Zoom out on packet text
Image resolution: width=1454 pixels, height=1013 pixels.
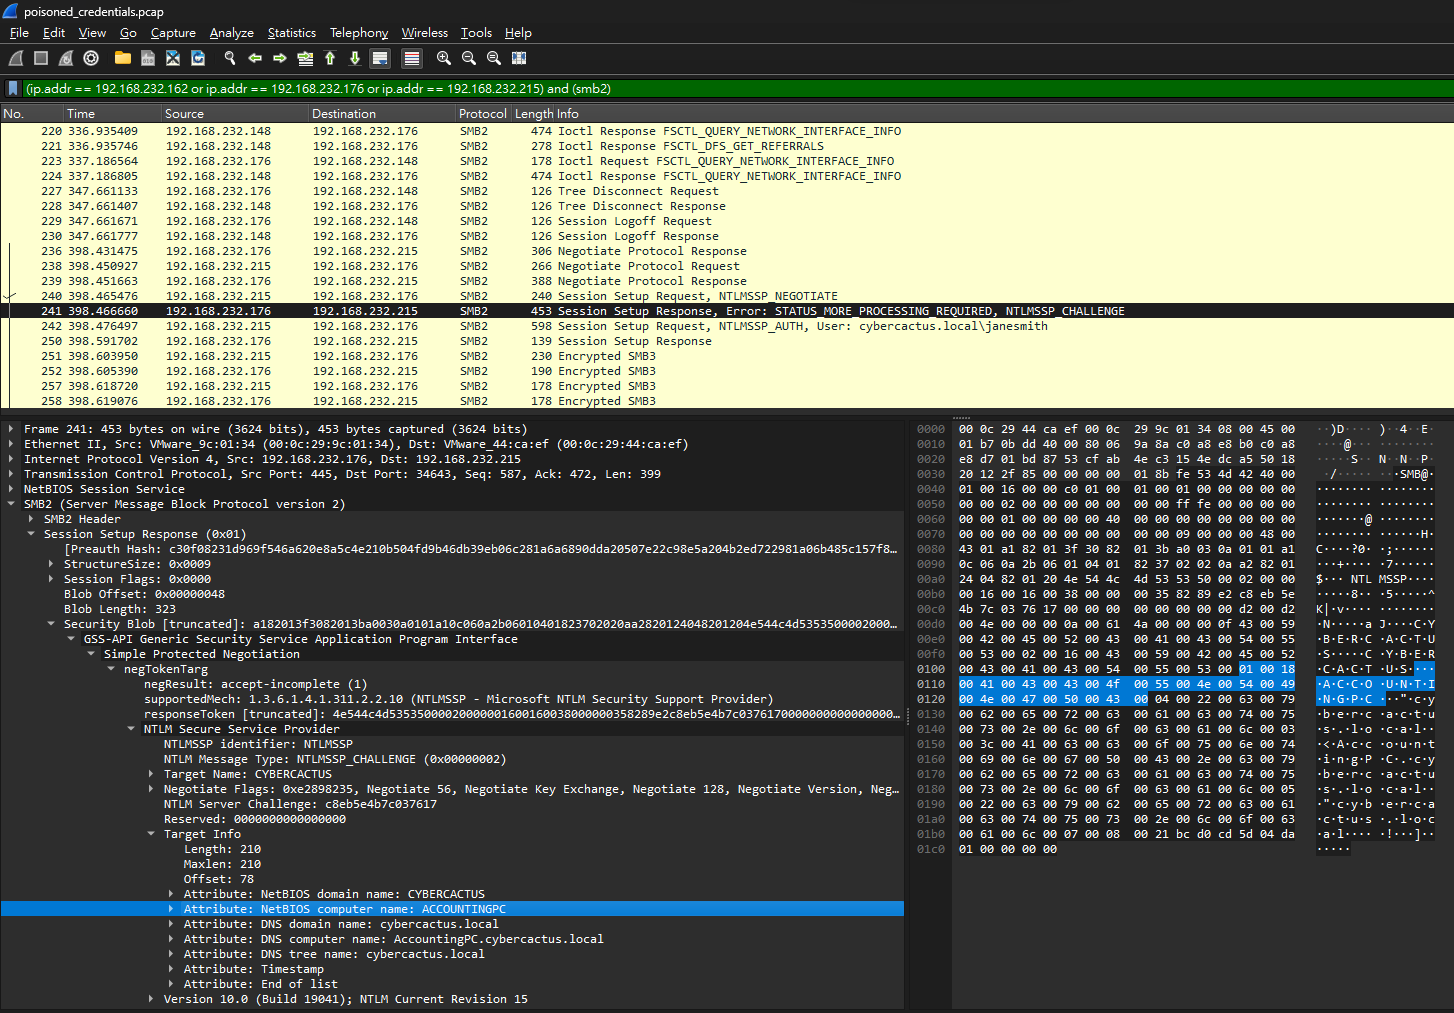[469, 58]
